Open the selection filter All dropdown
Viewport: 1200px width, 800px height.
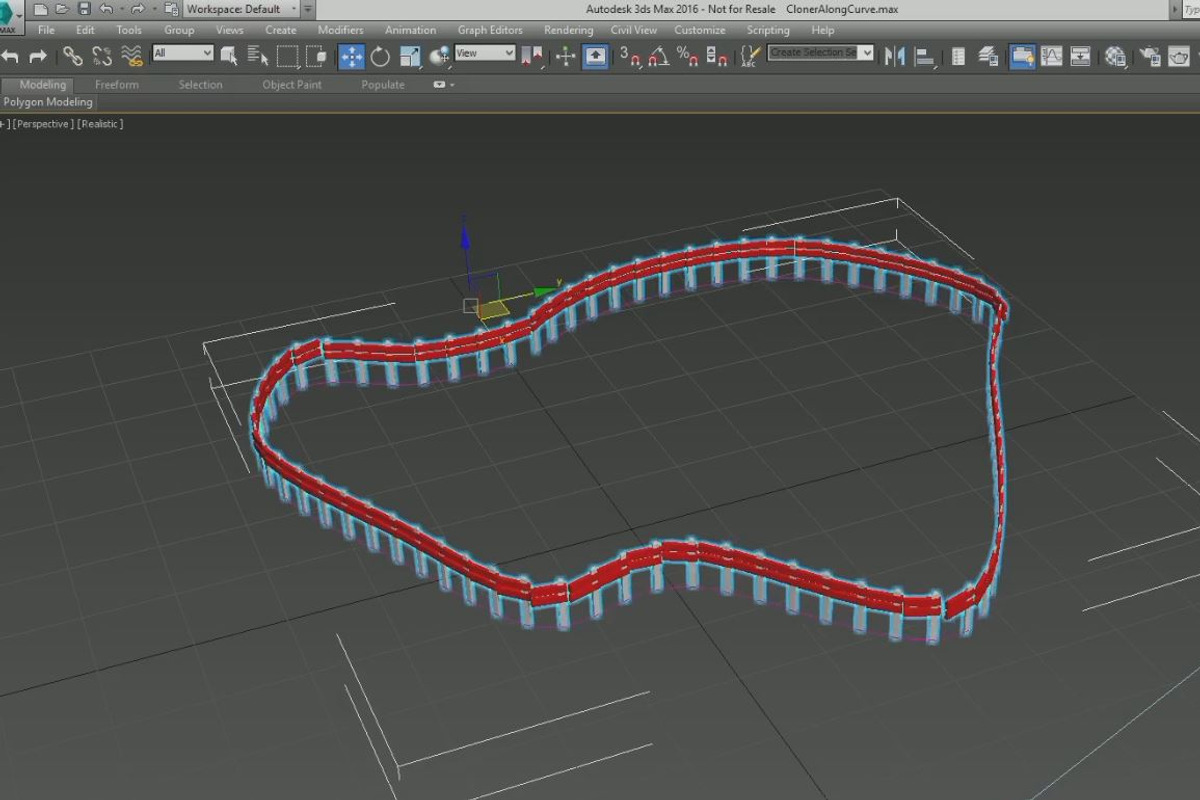pyautogui.click(x=183, y=53)
